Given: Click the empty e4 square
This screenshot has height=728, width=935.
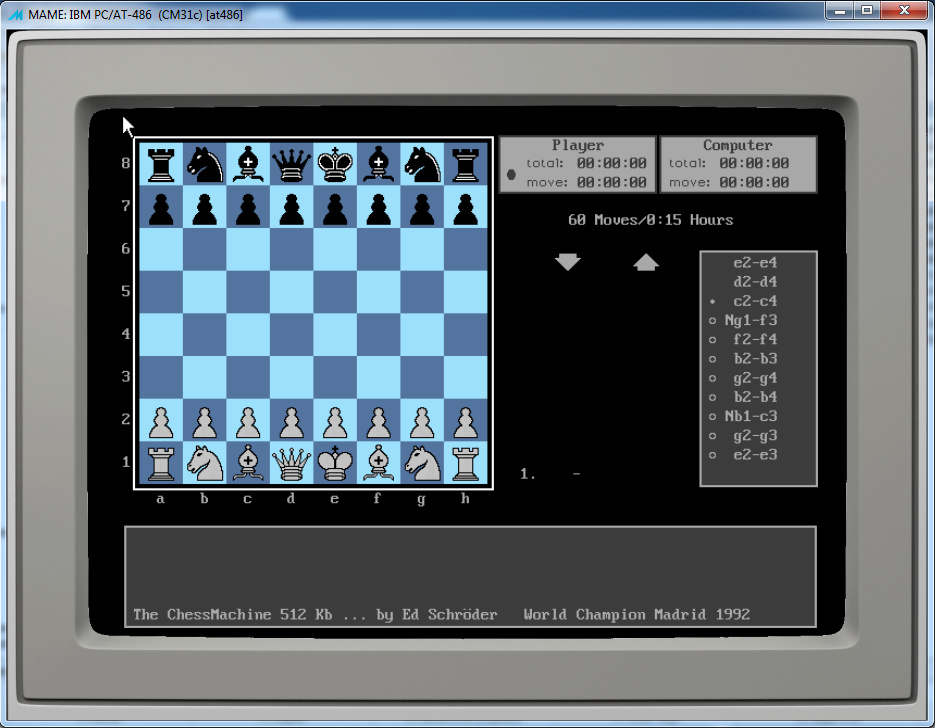Looking at the screenshot, I should click(x=335, y=334).
